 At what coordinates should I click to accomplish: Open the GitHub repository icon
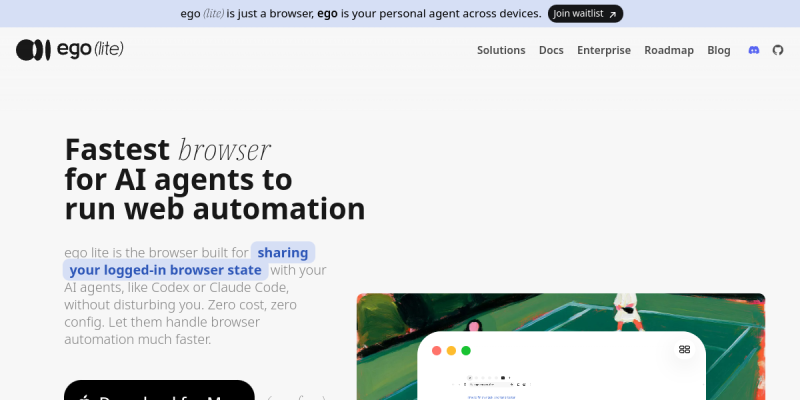tap(778, 50)
